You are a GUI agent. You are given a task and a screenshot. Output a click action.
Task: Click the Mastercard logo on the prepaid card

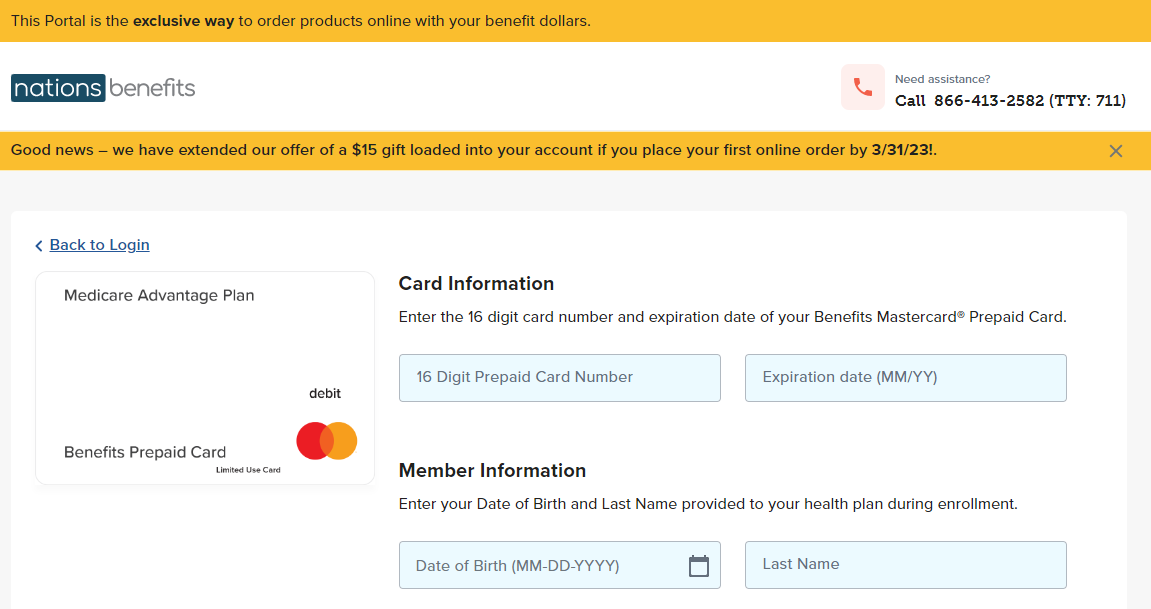click(x=326, y=440)
